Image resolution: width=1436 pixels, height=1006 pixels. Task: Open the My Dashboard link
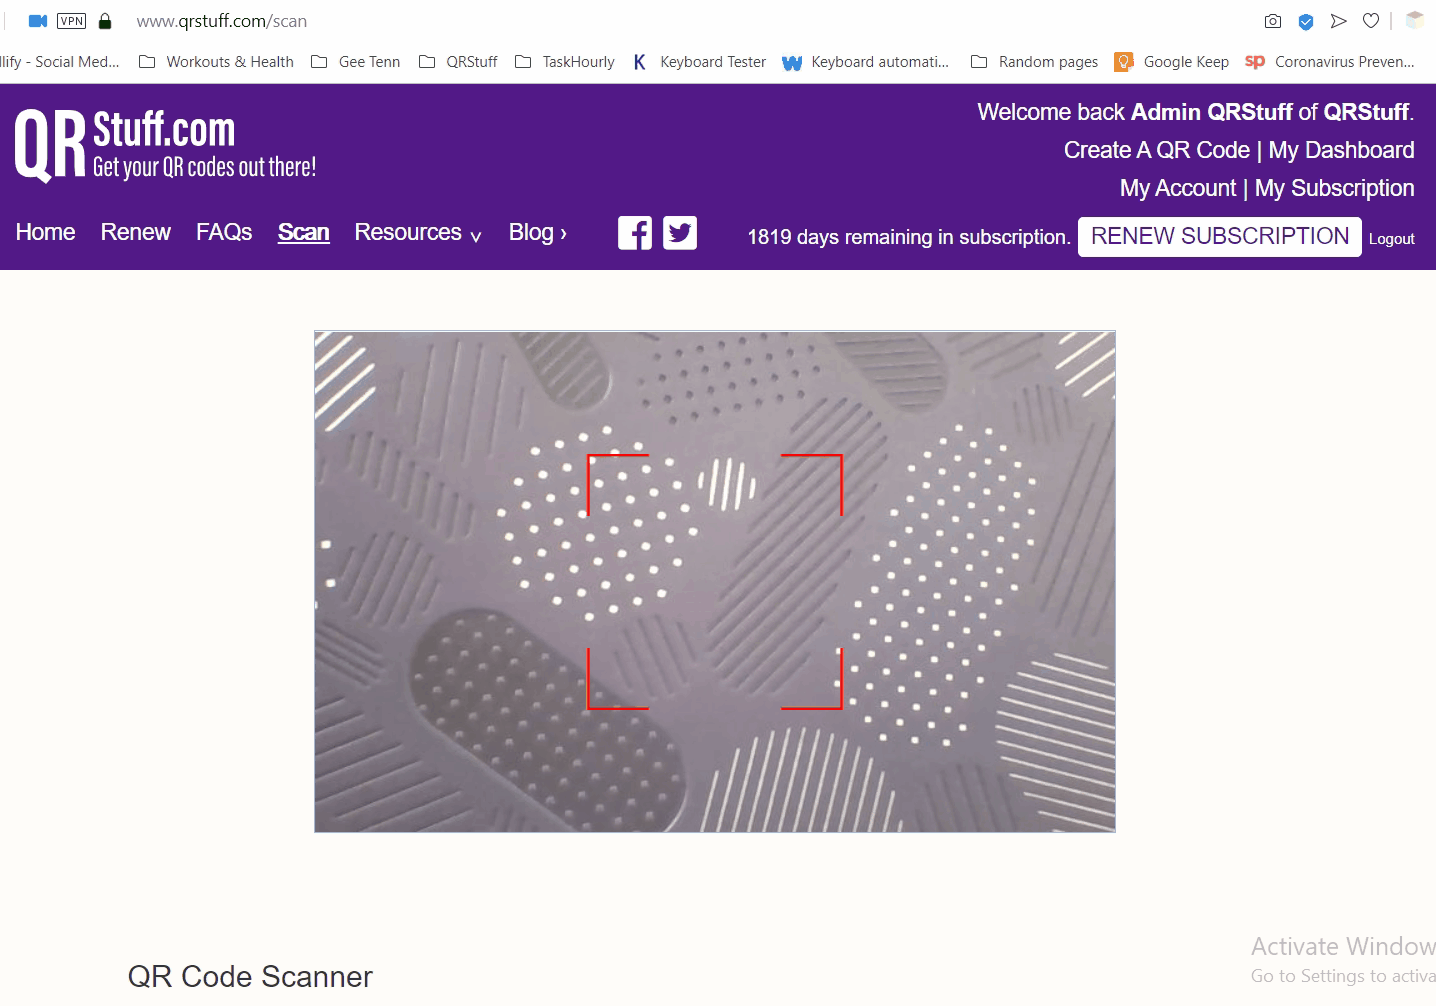[1342, 150]
